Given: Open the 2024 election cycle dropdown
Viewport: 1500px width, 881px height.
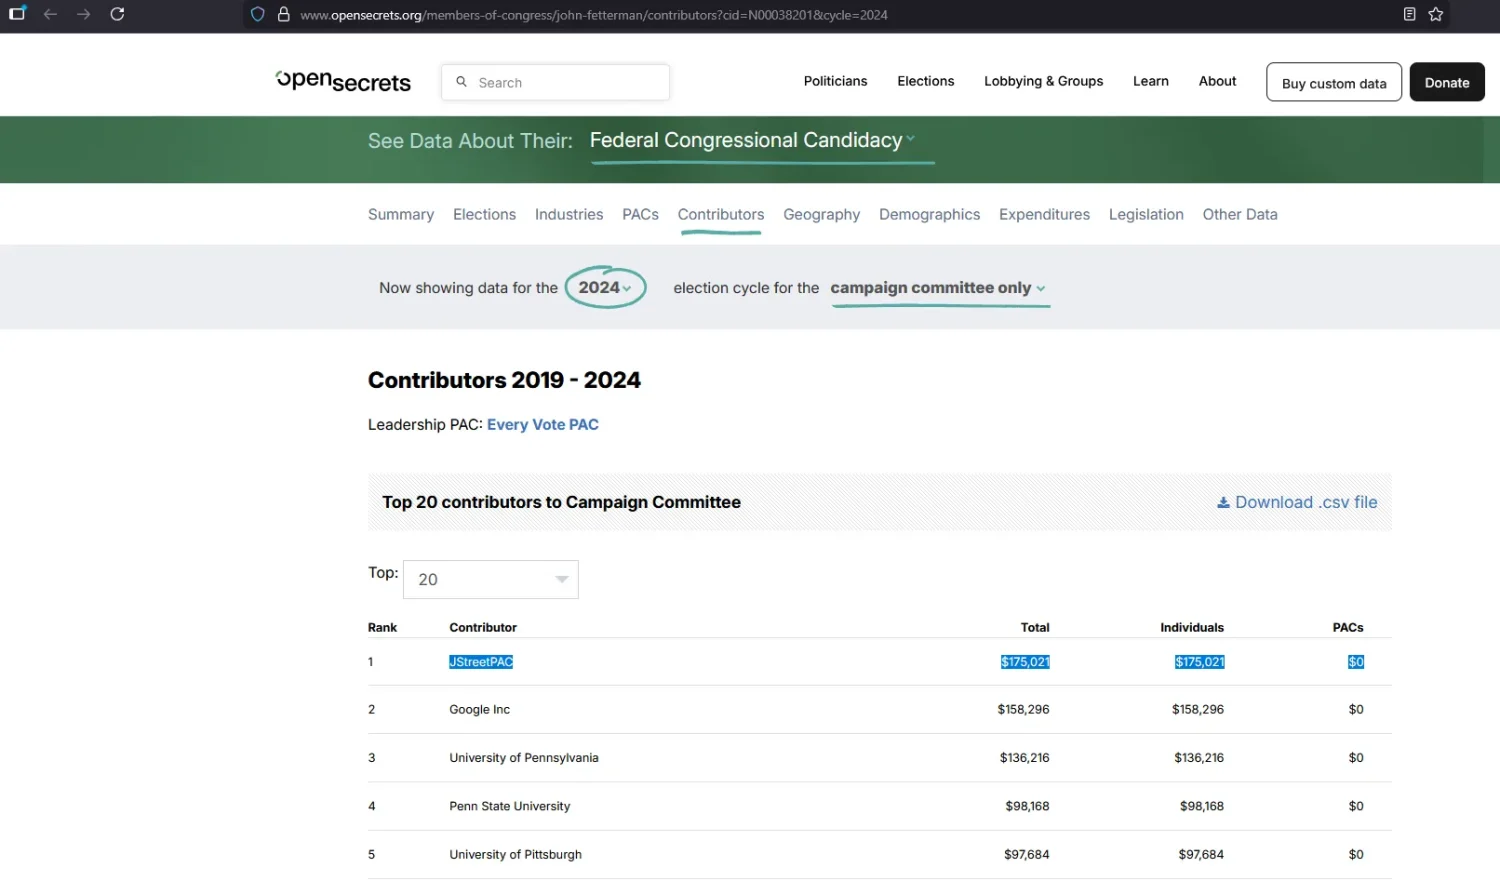Looking at the screenshot, I should tap(605, 288).
